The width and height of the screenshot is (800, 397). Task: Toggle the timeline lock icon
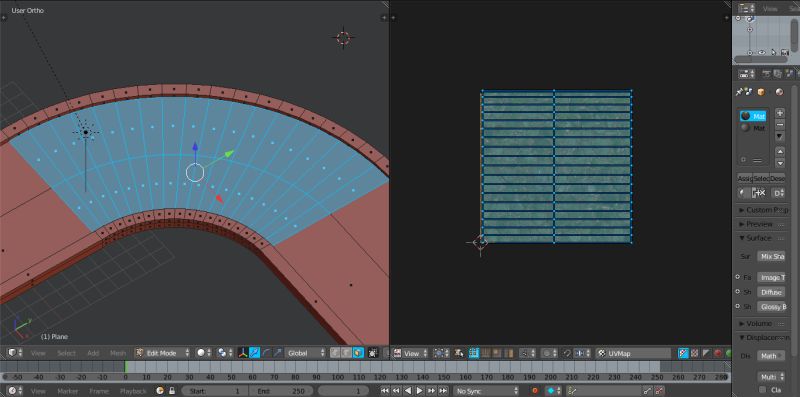click(x=172, y=391)
